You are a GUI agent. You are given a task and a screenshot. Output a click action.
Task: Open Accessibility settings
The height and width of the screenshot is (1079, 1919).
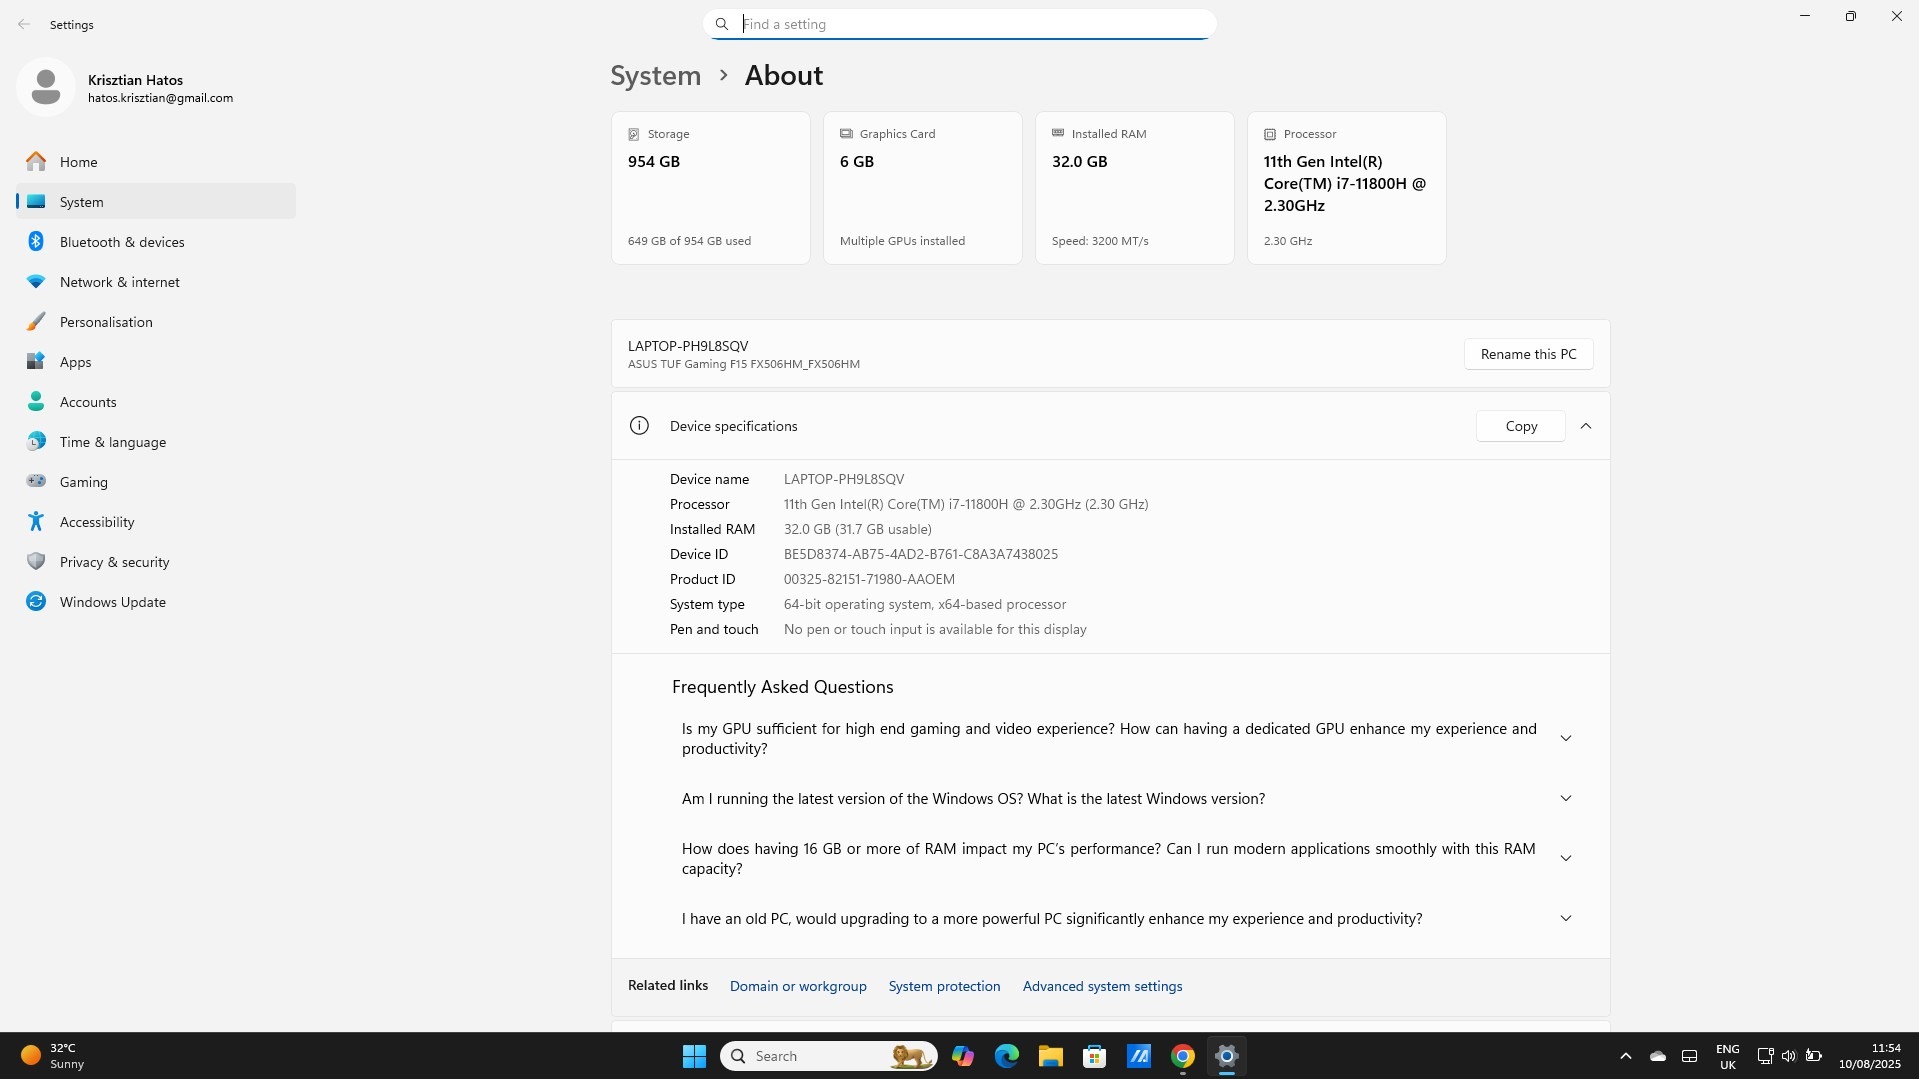pos(156,522)
